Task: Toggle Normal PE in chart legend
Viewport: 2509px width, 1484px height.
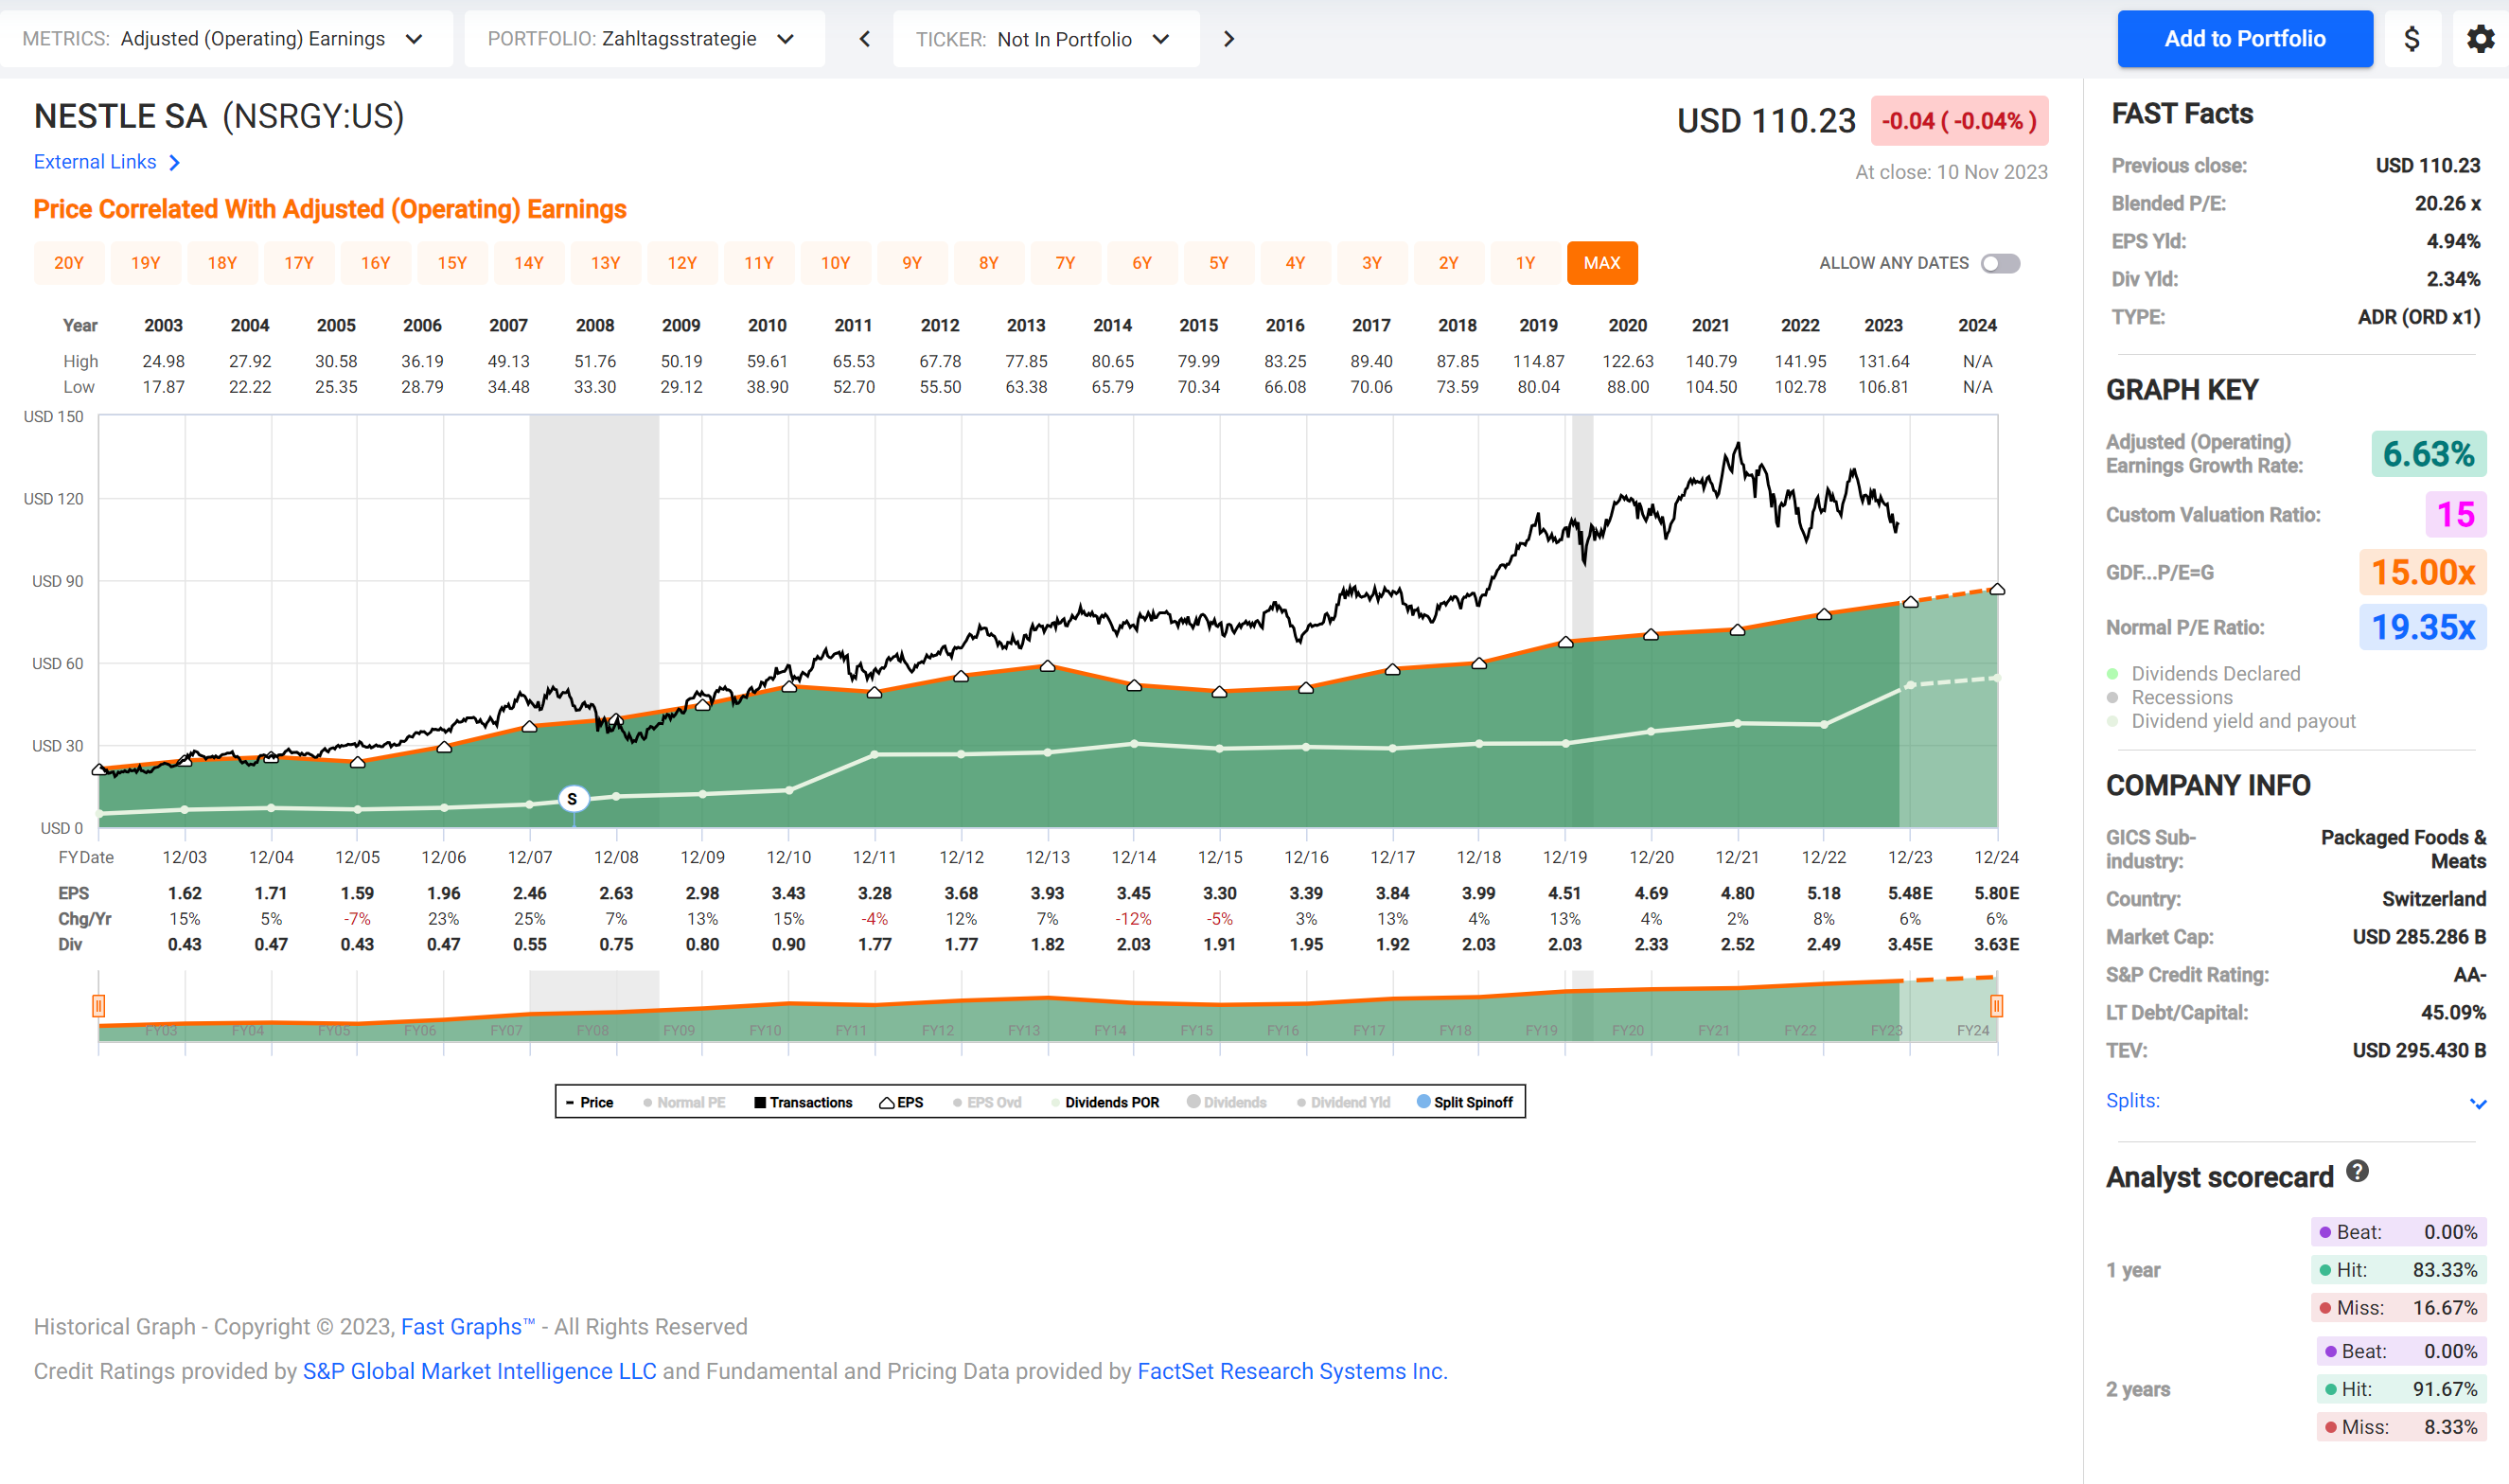Action: [684, 1102]
